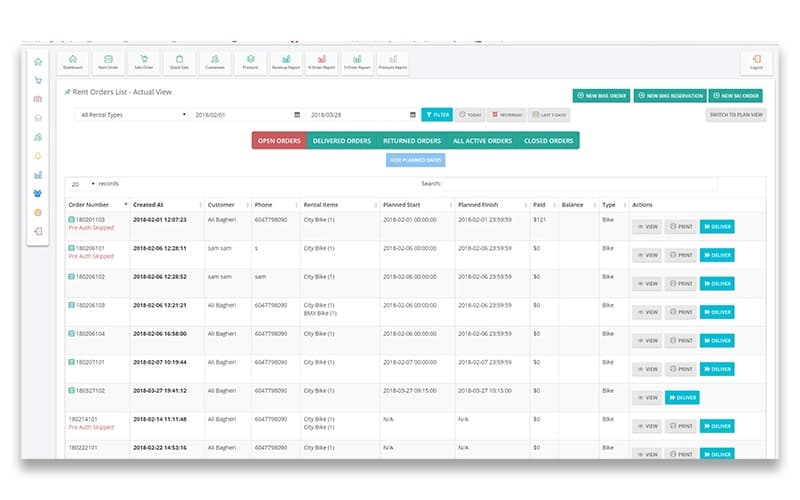Sort table by Balance column
Viewport: 800px width, 500px height.
pos(578,205)
